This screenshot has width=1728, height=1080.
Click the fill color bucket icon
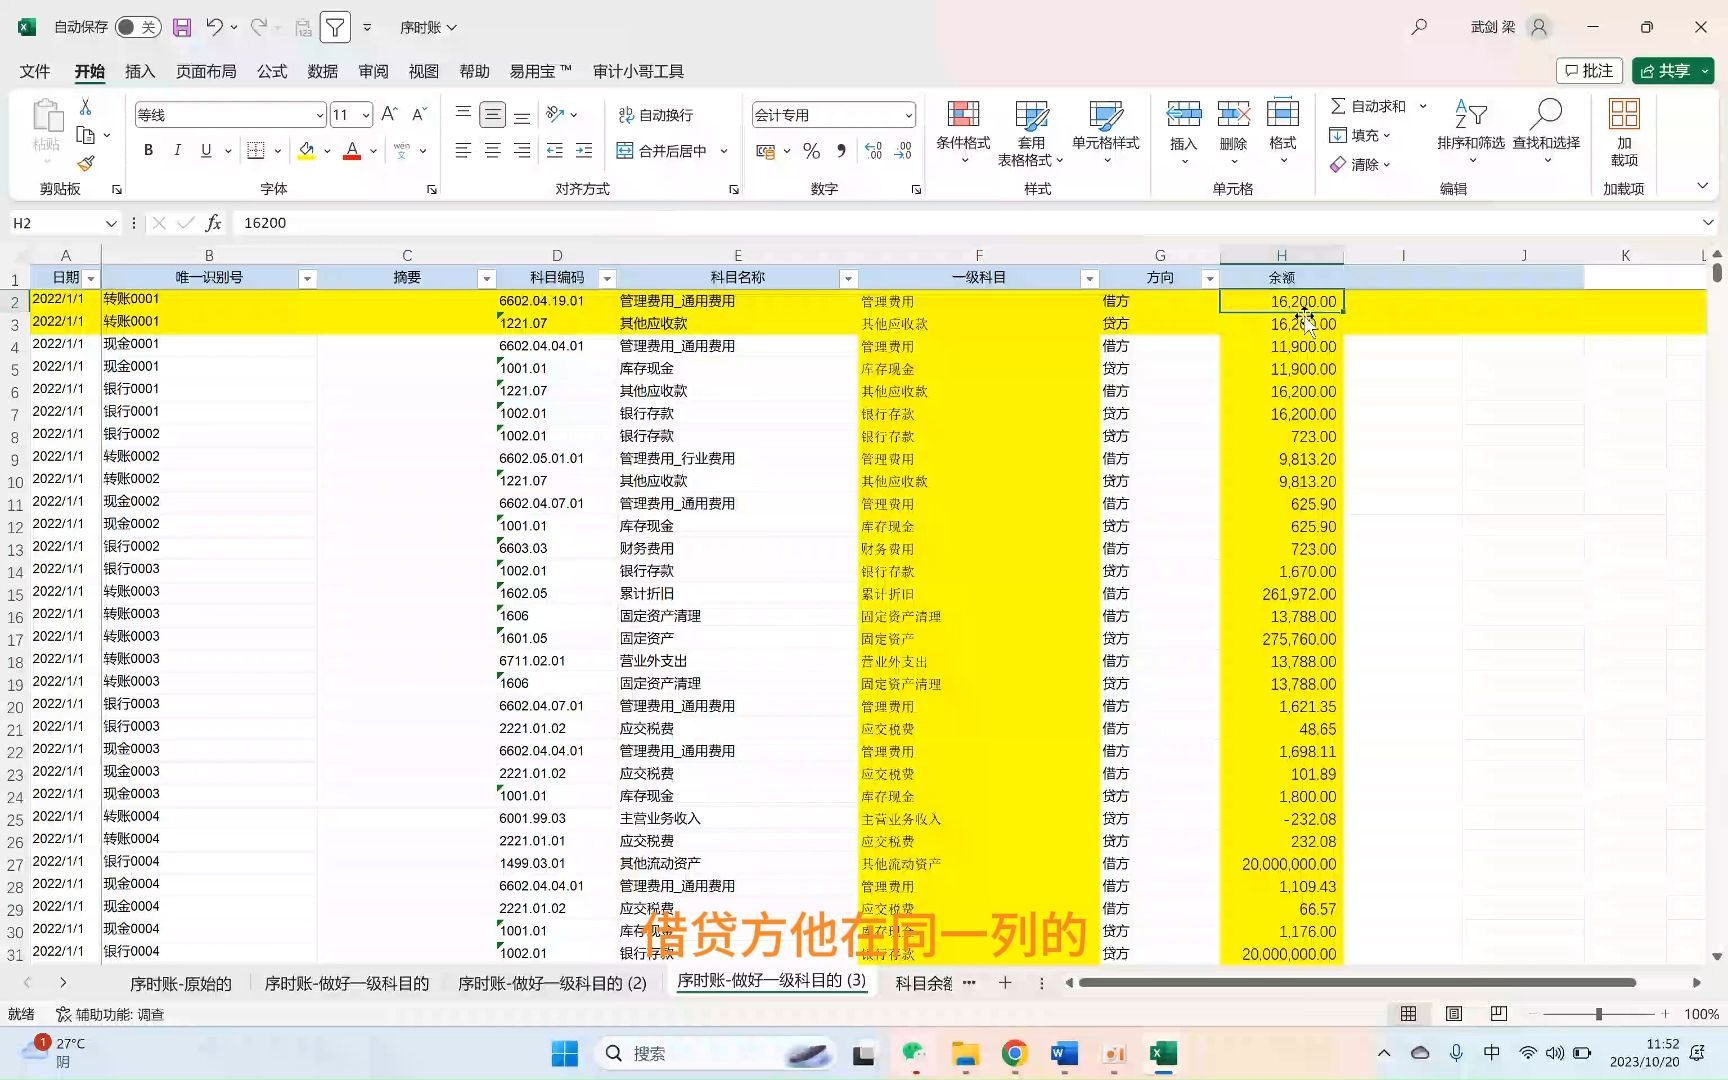(306, 150)
